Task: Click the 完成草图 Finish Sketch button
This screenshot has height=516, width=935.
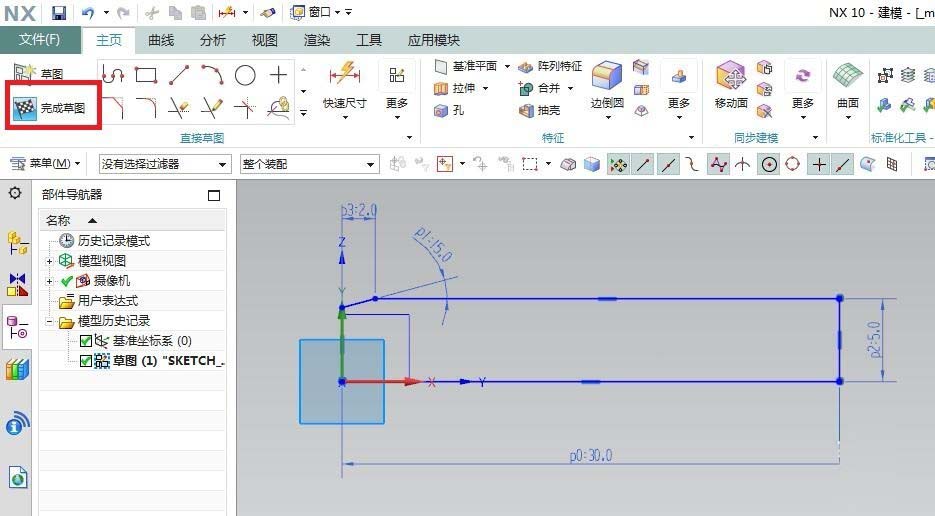Action: click(51, 108)
